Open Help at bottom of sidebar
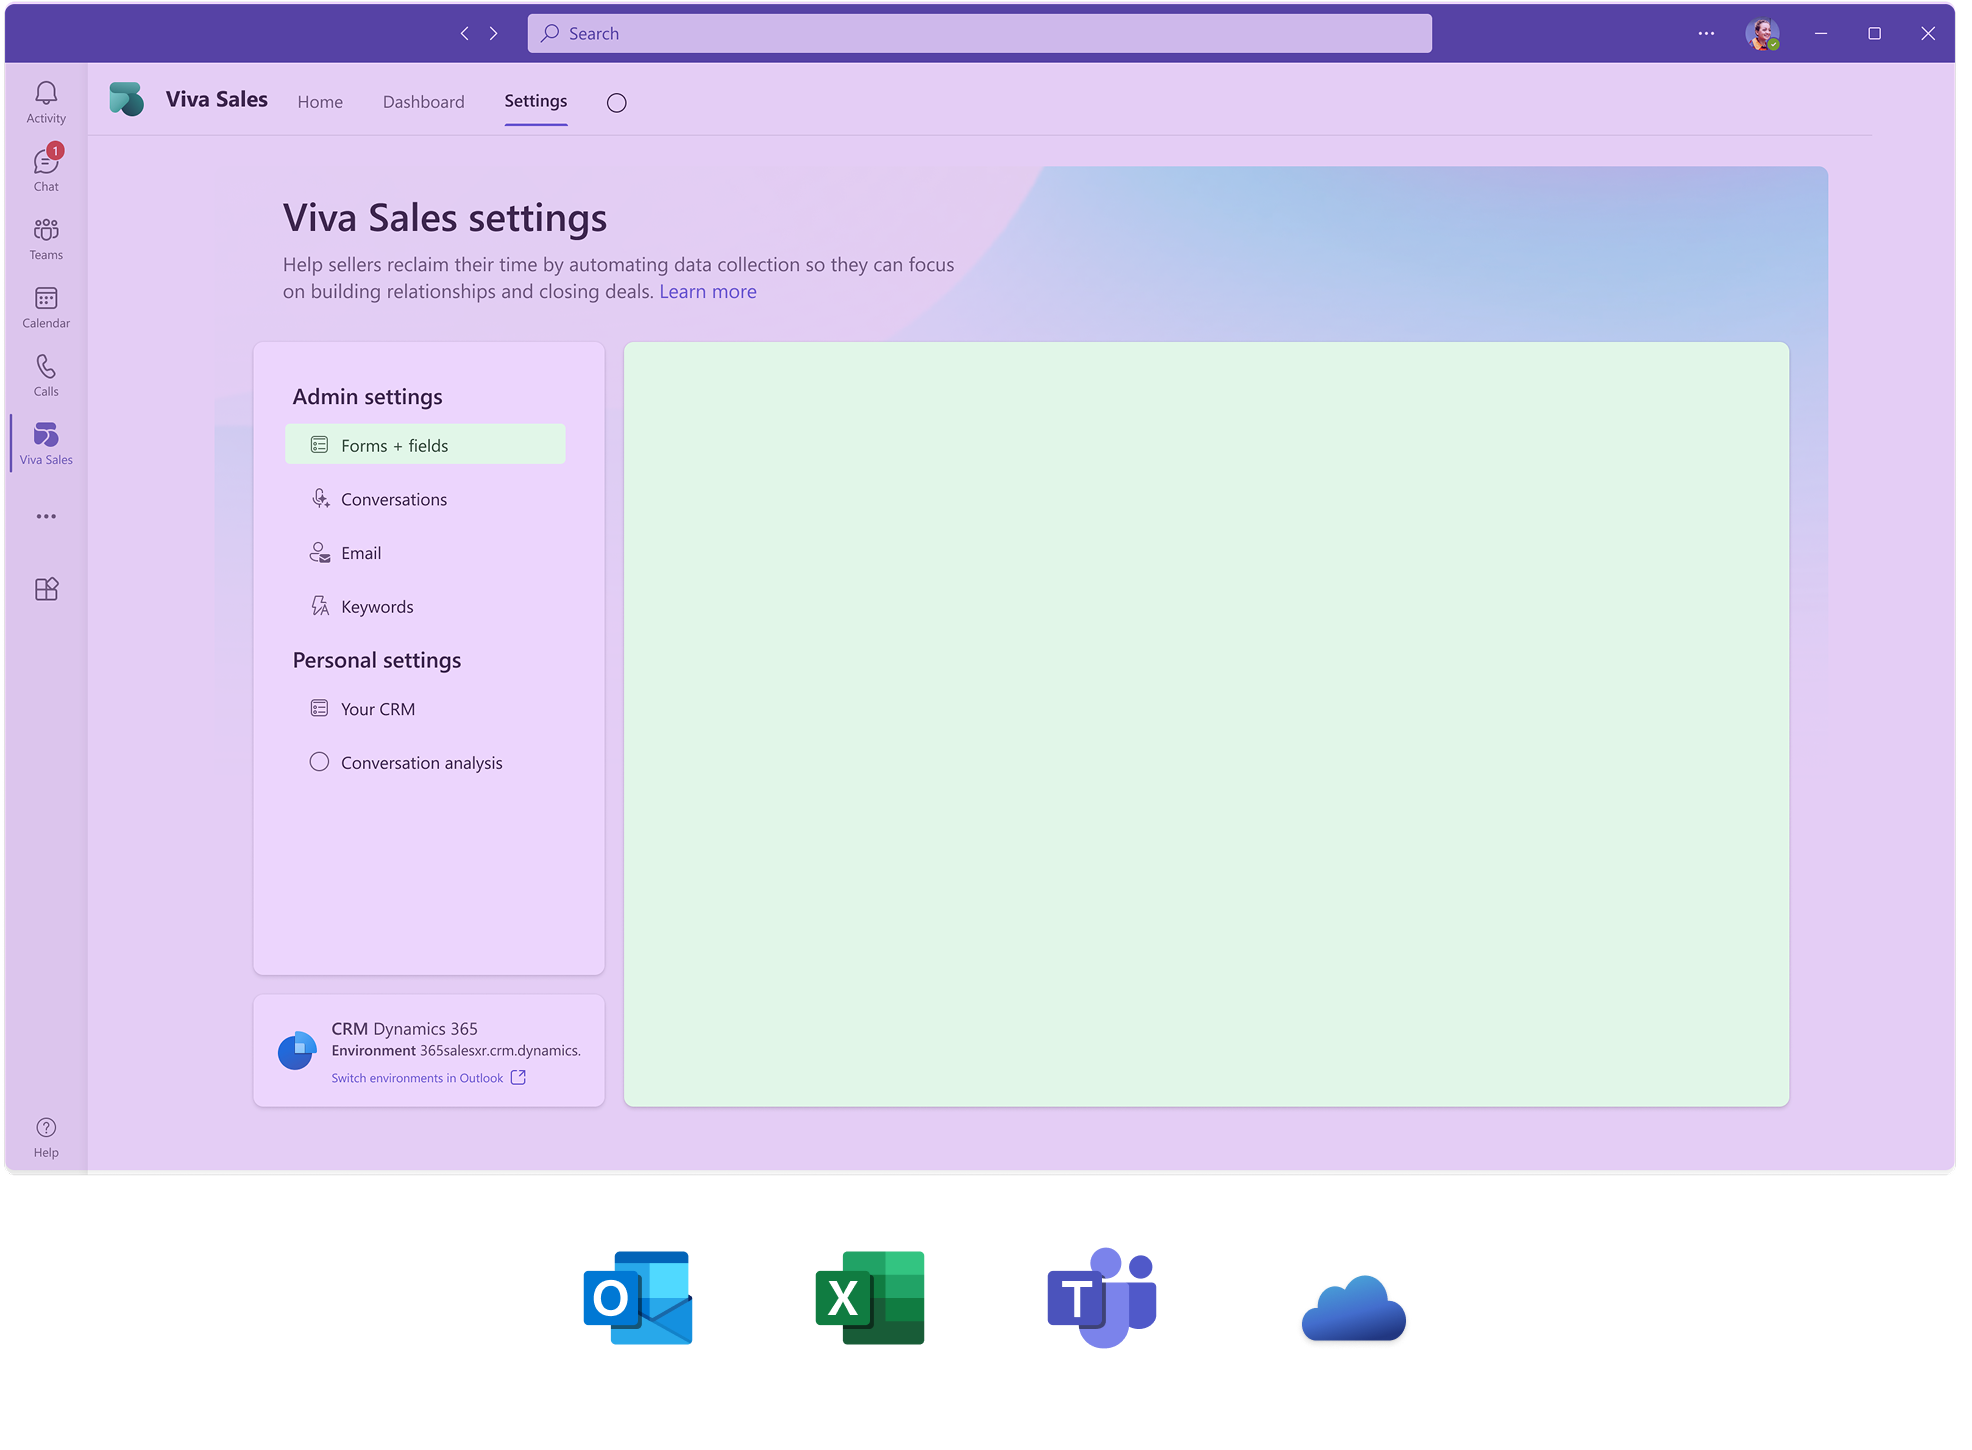Viewport: 1972px width, 1450px height. pos(46,1138)
